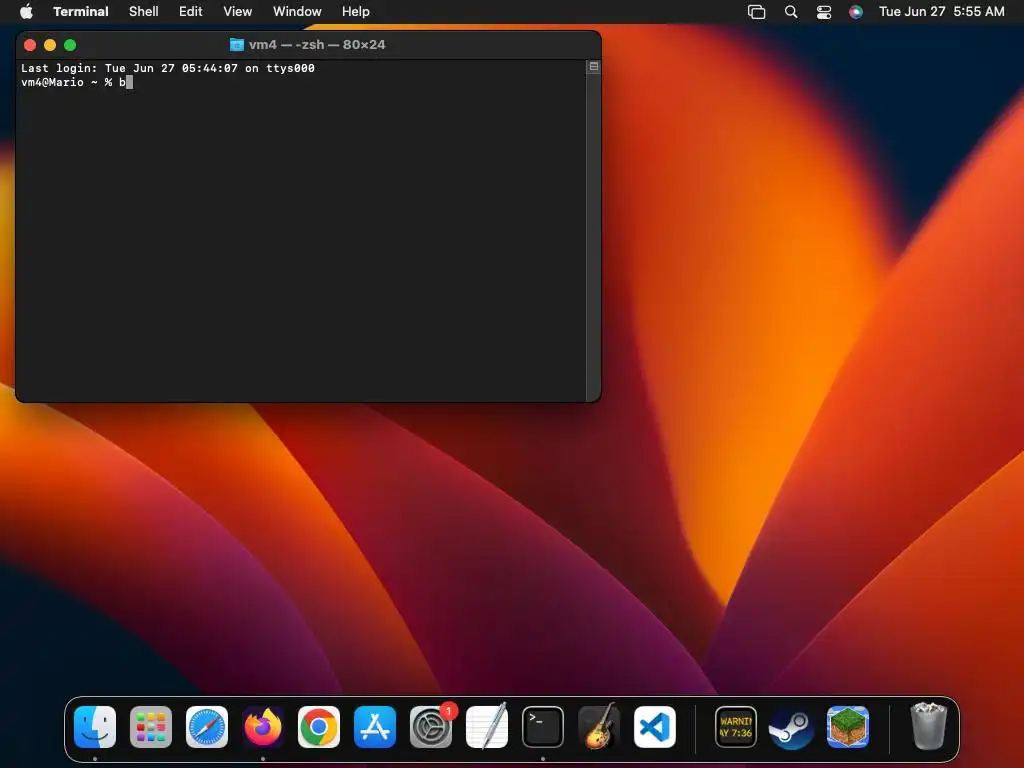Open Finder from the Dock

point(95,726)
